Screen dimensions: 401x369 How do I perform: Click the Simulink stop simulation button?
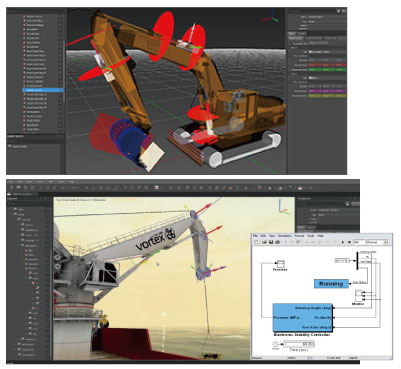(x=349, y=242)
